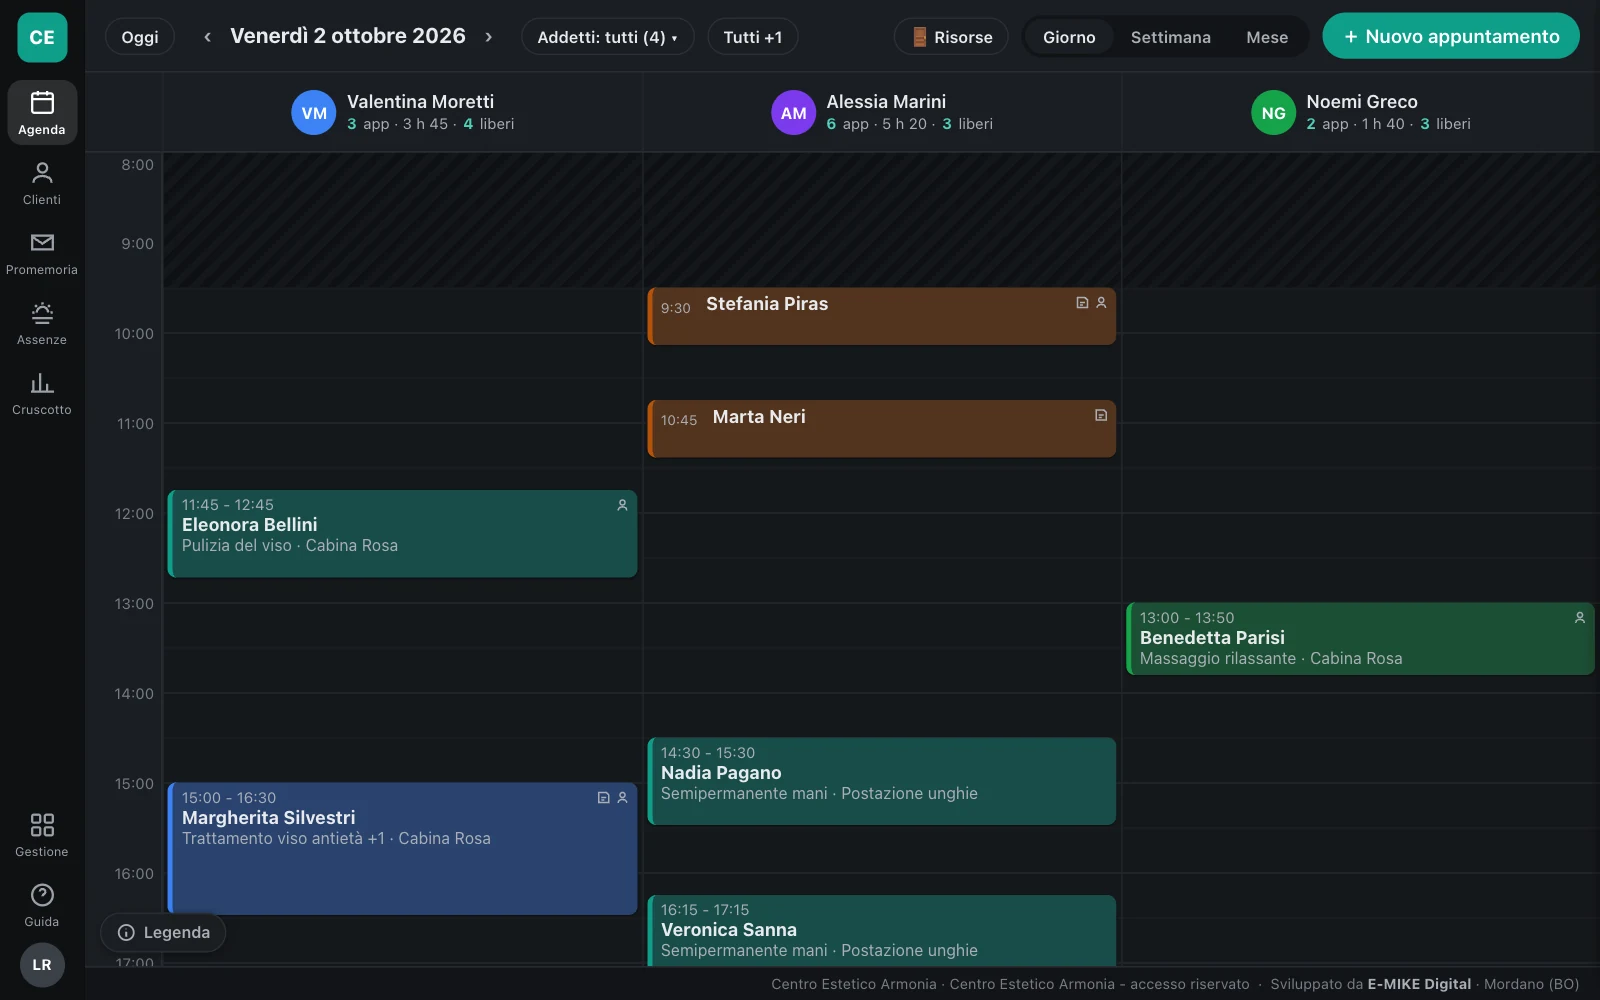Viewport: 1600px width, 1000px height.
Task: Click Alessia Marini's AM avatar
Action: pyautogui.click(x=794, y=113)
